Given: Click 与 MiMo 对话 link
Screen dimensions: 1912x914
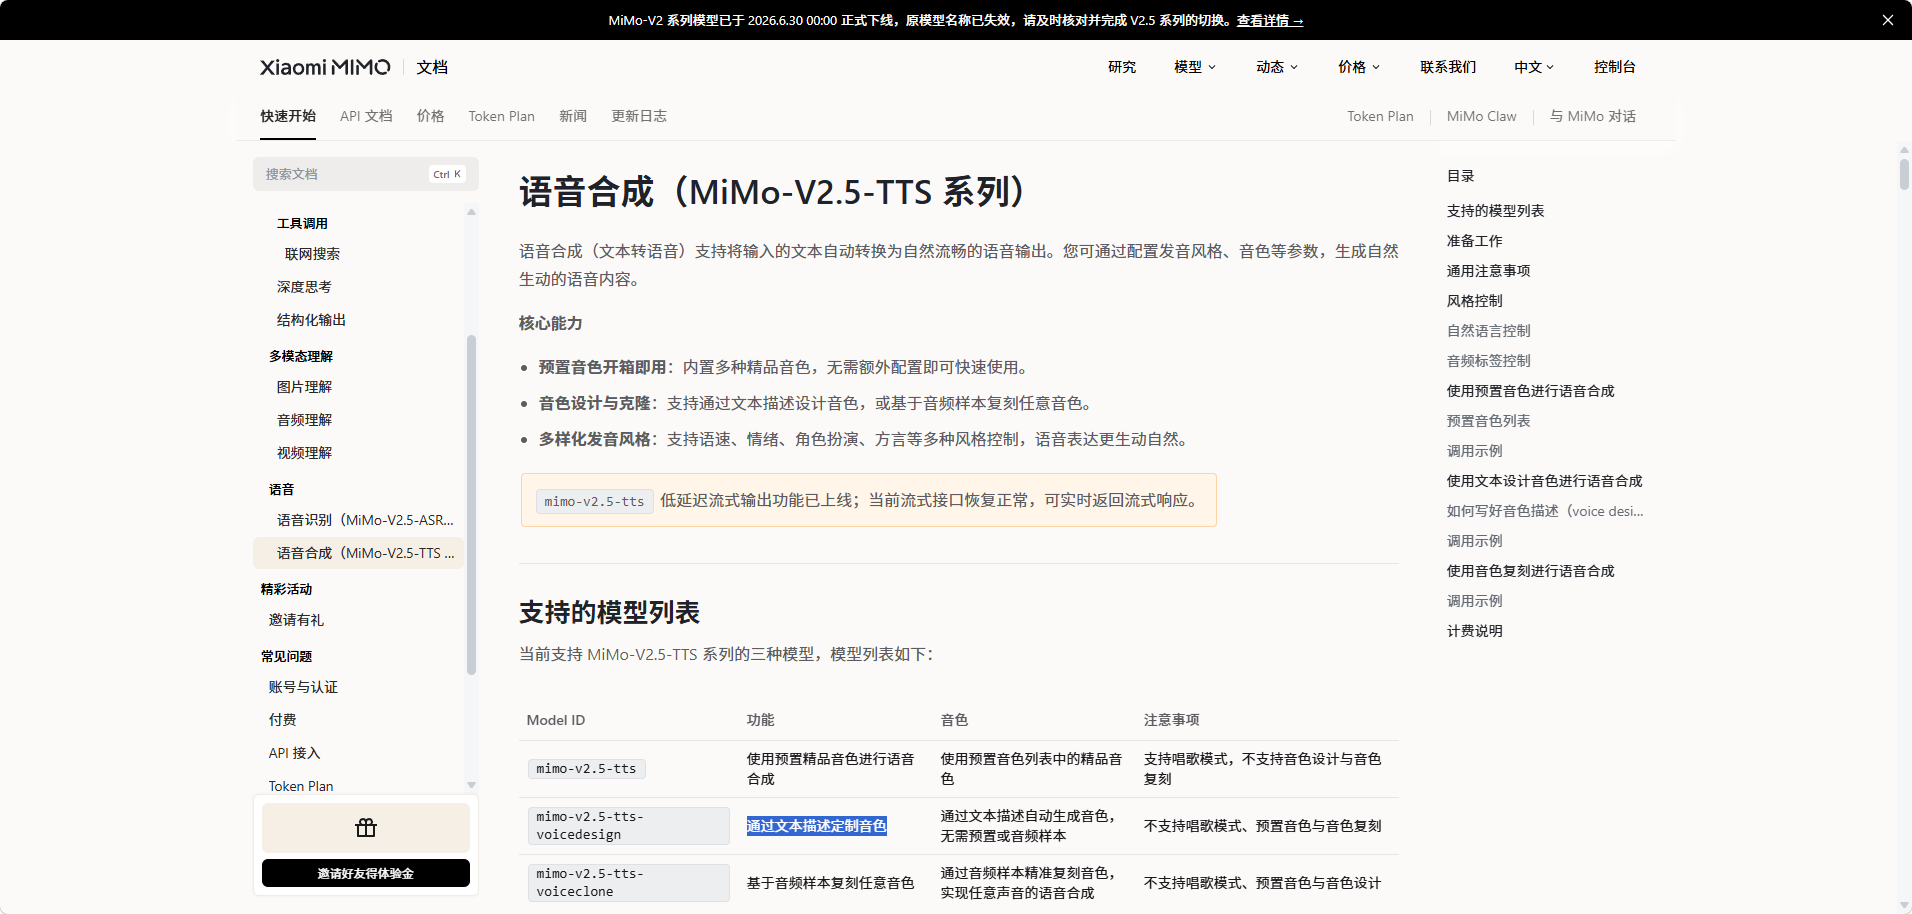Looking at the screenshot, I should pyautogui.click(x=1593, y=116).
